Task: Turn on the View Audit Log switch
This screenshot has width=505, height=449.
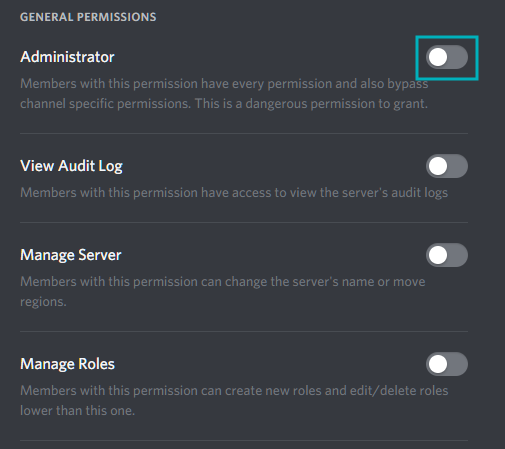Action: [447, 166]
